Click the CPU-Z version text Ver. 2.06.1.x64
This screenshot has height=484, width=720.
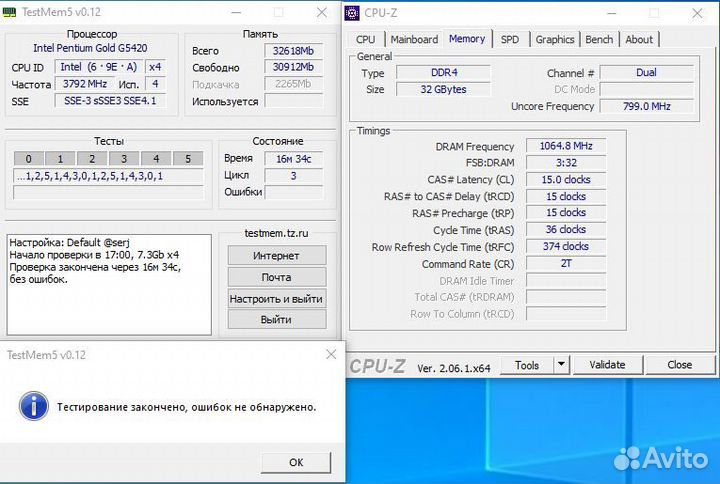click(454, 368)
